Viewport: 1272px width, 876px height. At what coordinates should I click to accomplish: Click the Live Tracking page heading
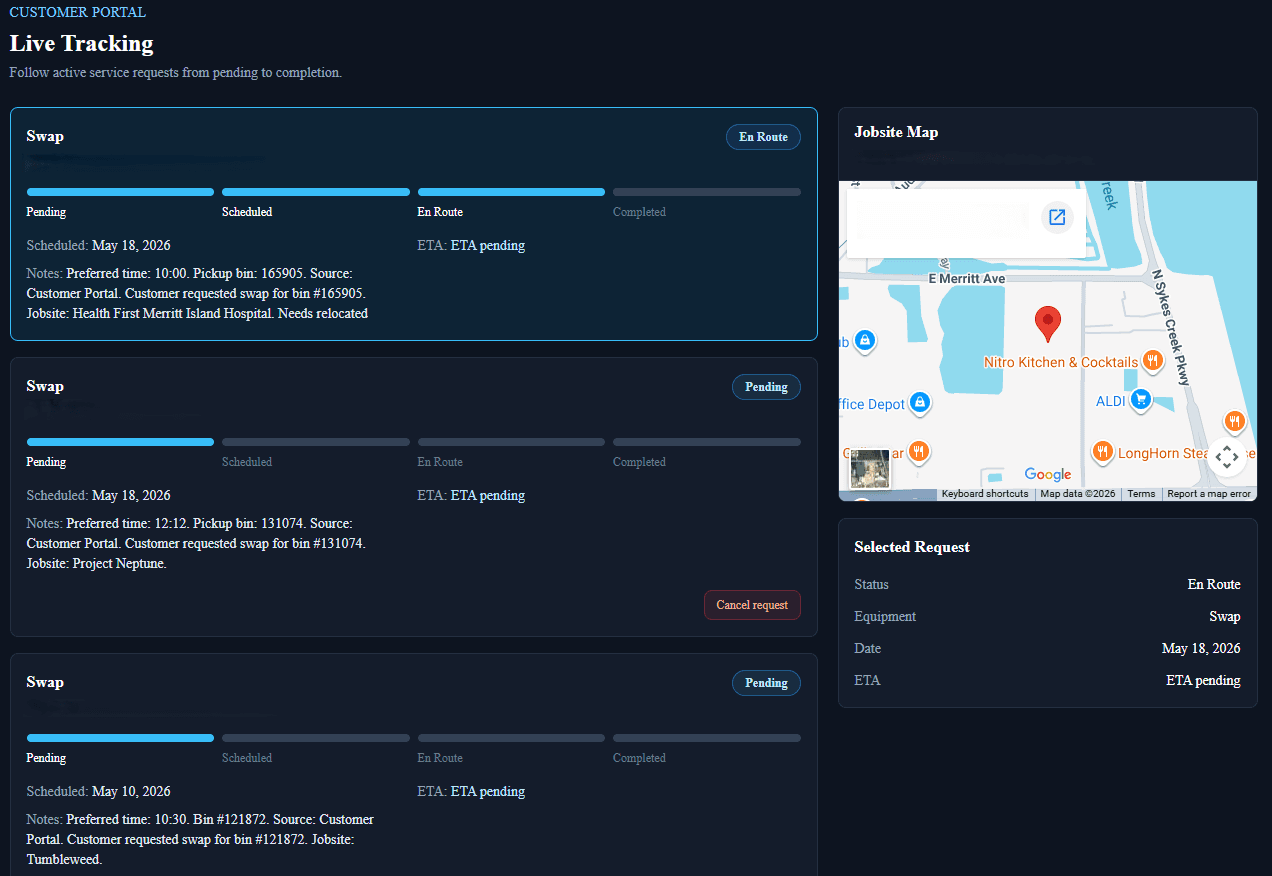(82, 43)
